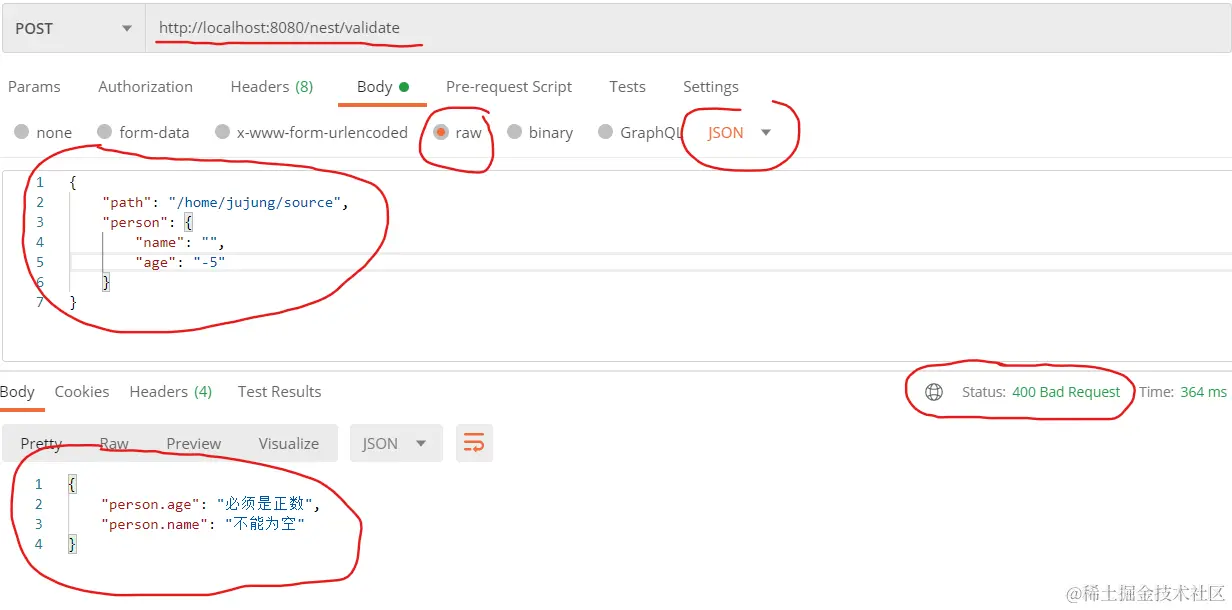This screenshot has width=1232, height=610.
Task: Select the x-www-form-urlencoded option
Action: [x=311, y=132]
